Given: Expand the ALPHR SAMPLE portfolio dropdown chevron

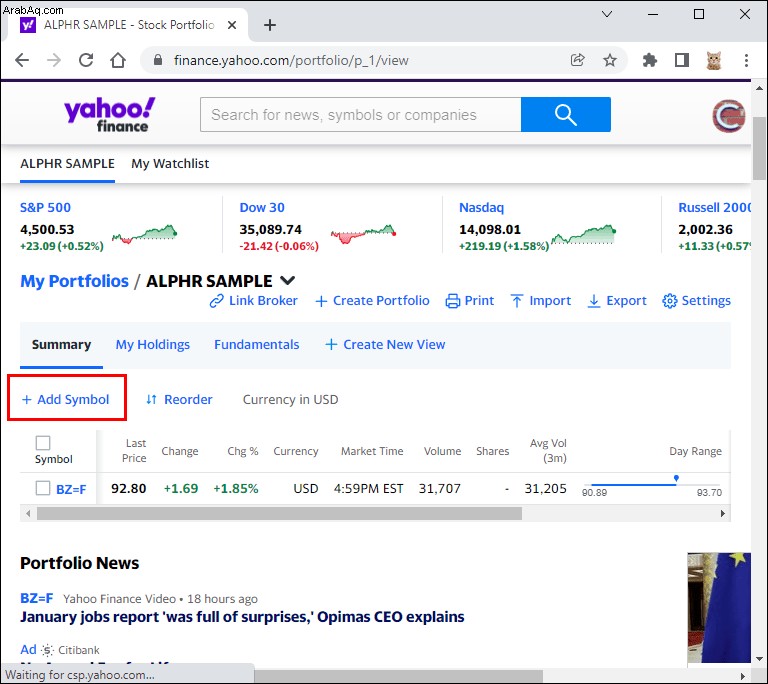Looking at the screenshot, I should point(288,281).
